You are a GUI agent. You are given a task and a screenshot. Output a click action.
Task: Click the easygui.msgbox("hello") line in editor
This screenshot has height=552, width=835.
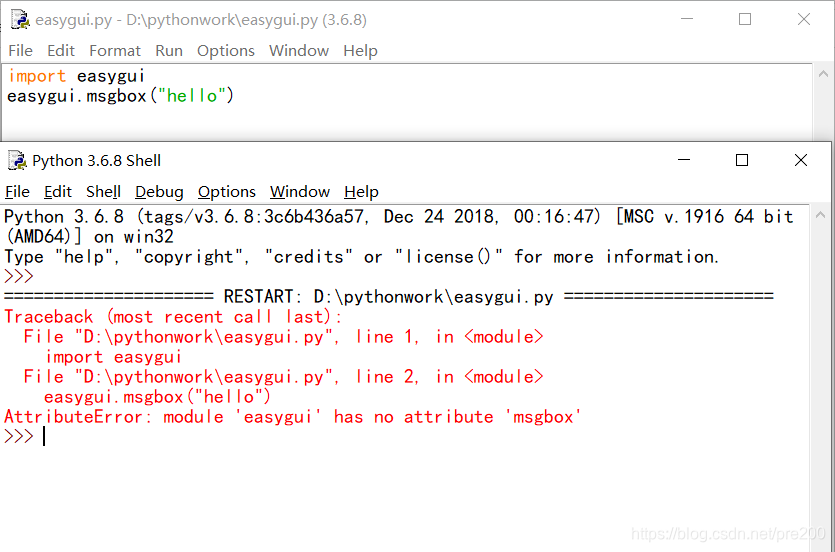pos(120,96)
